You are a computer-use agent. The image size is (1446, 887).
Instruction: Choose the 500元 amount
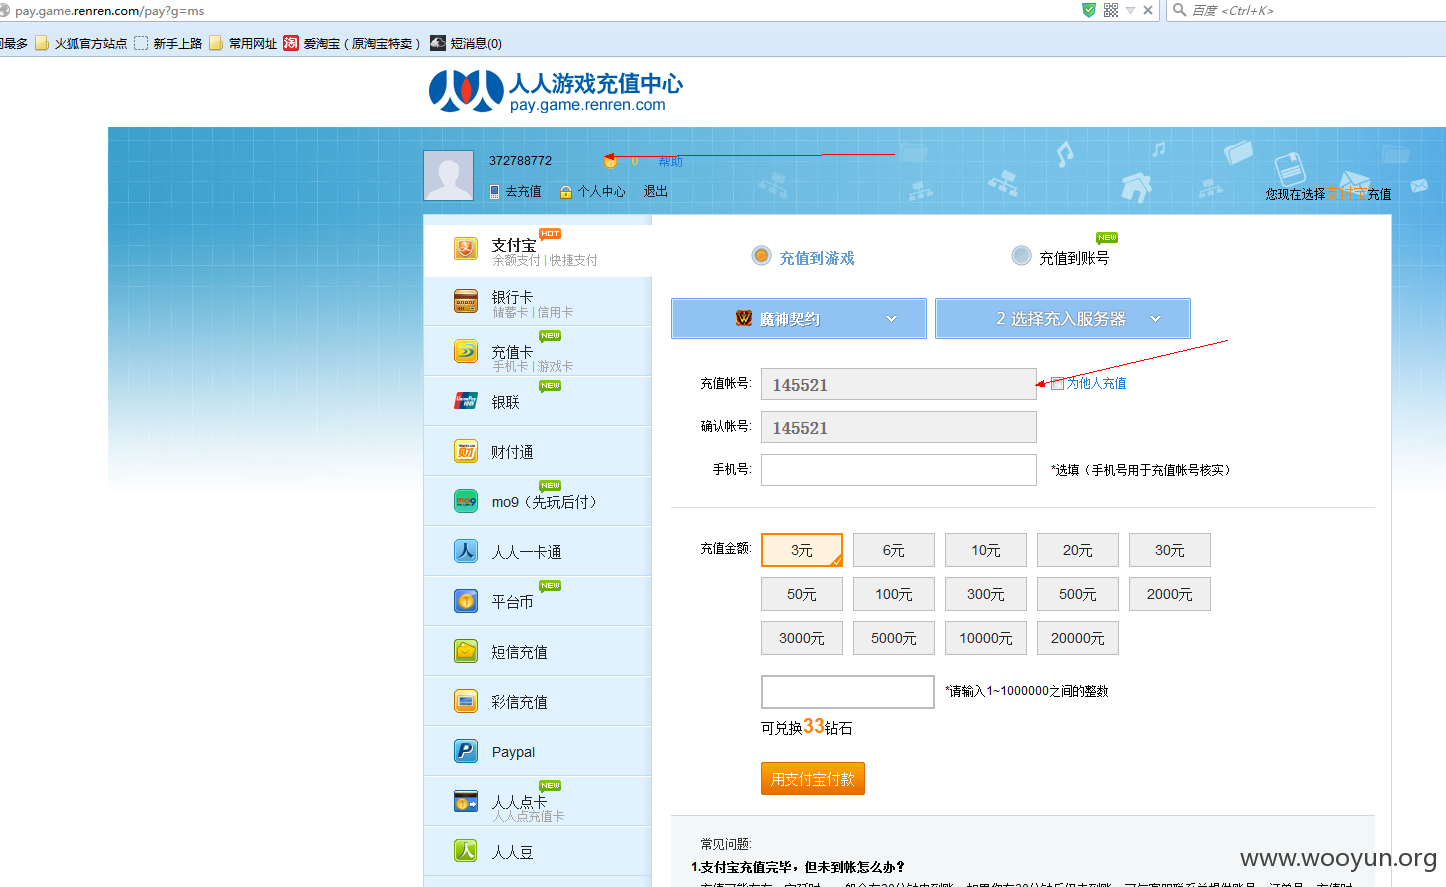(x=1078, y=594)
